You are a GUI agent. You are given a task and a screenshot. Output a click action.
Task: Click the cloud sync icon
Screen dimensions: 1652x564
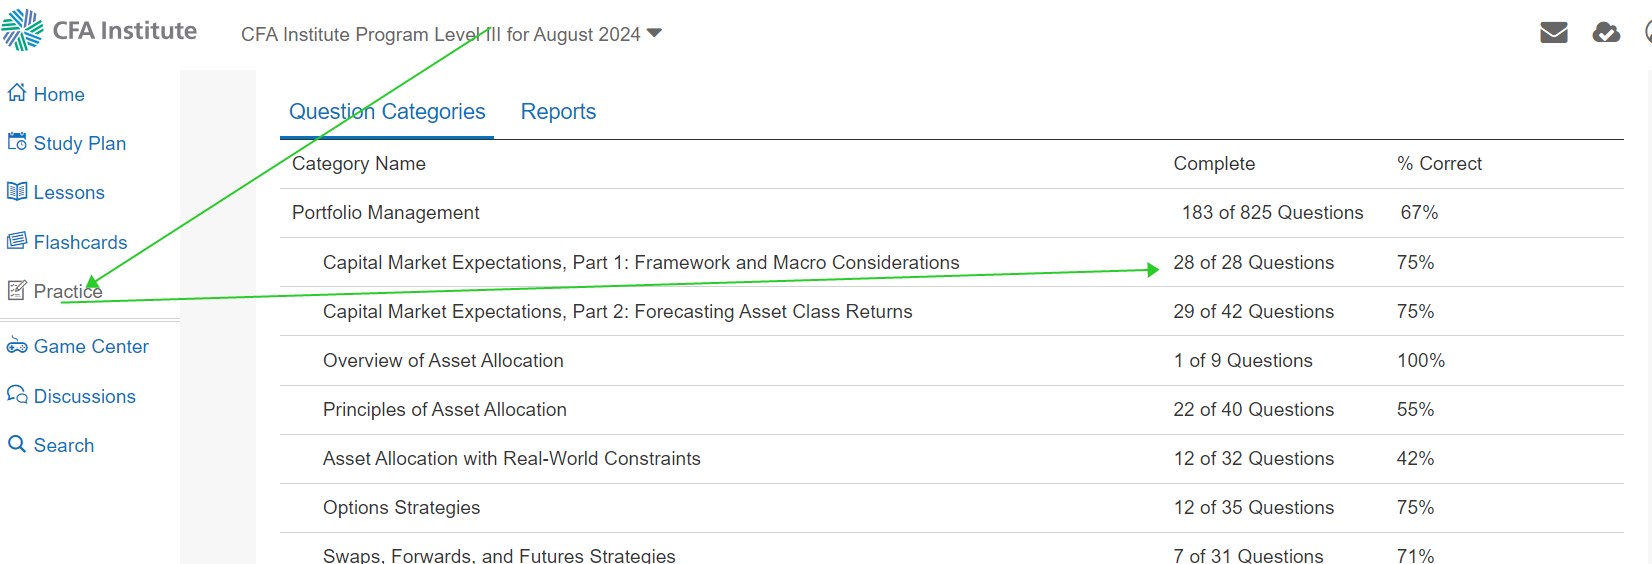pos(1606,33)
